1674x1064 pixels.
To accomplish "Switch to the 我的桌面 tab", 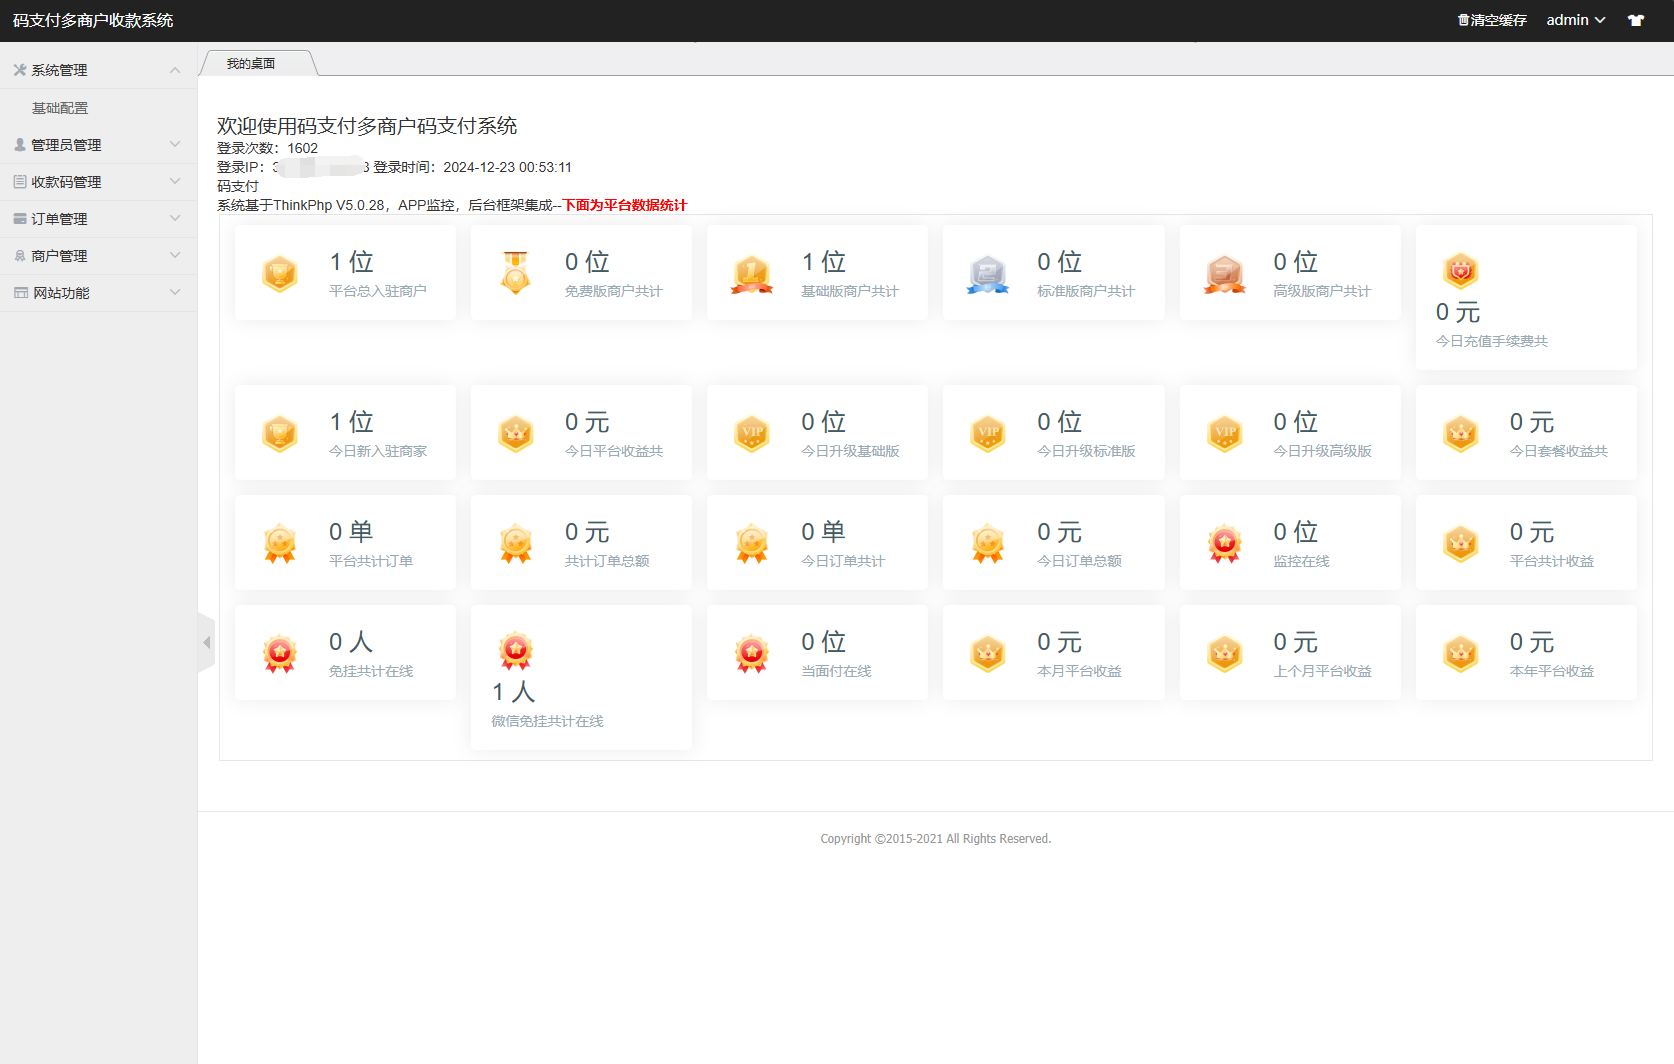I will (x=249, y=62).
